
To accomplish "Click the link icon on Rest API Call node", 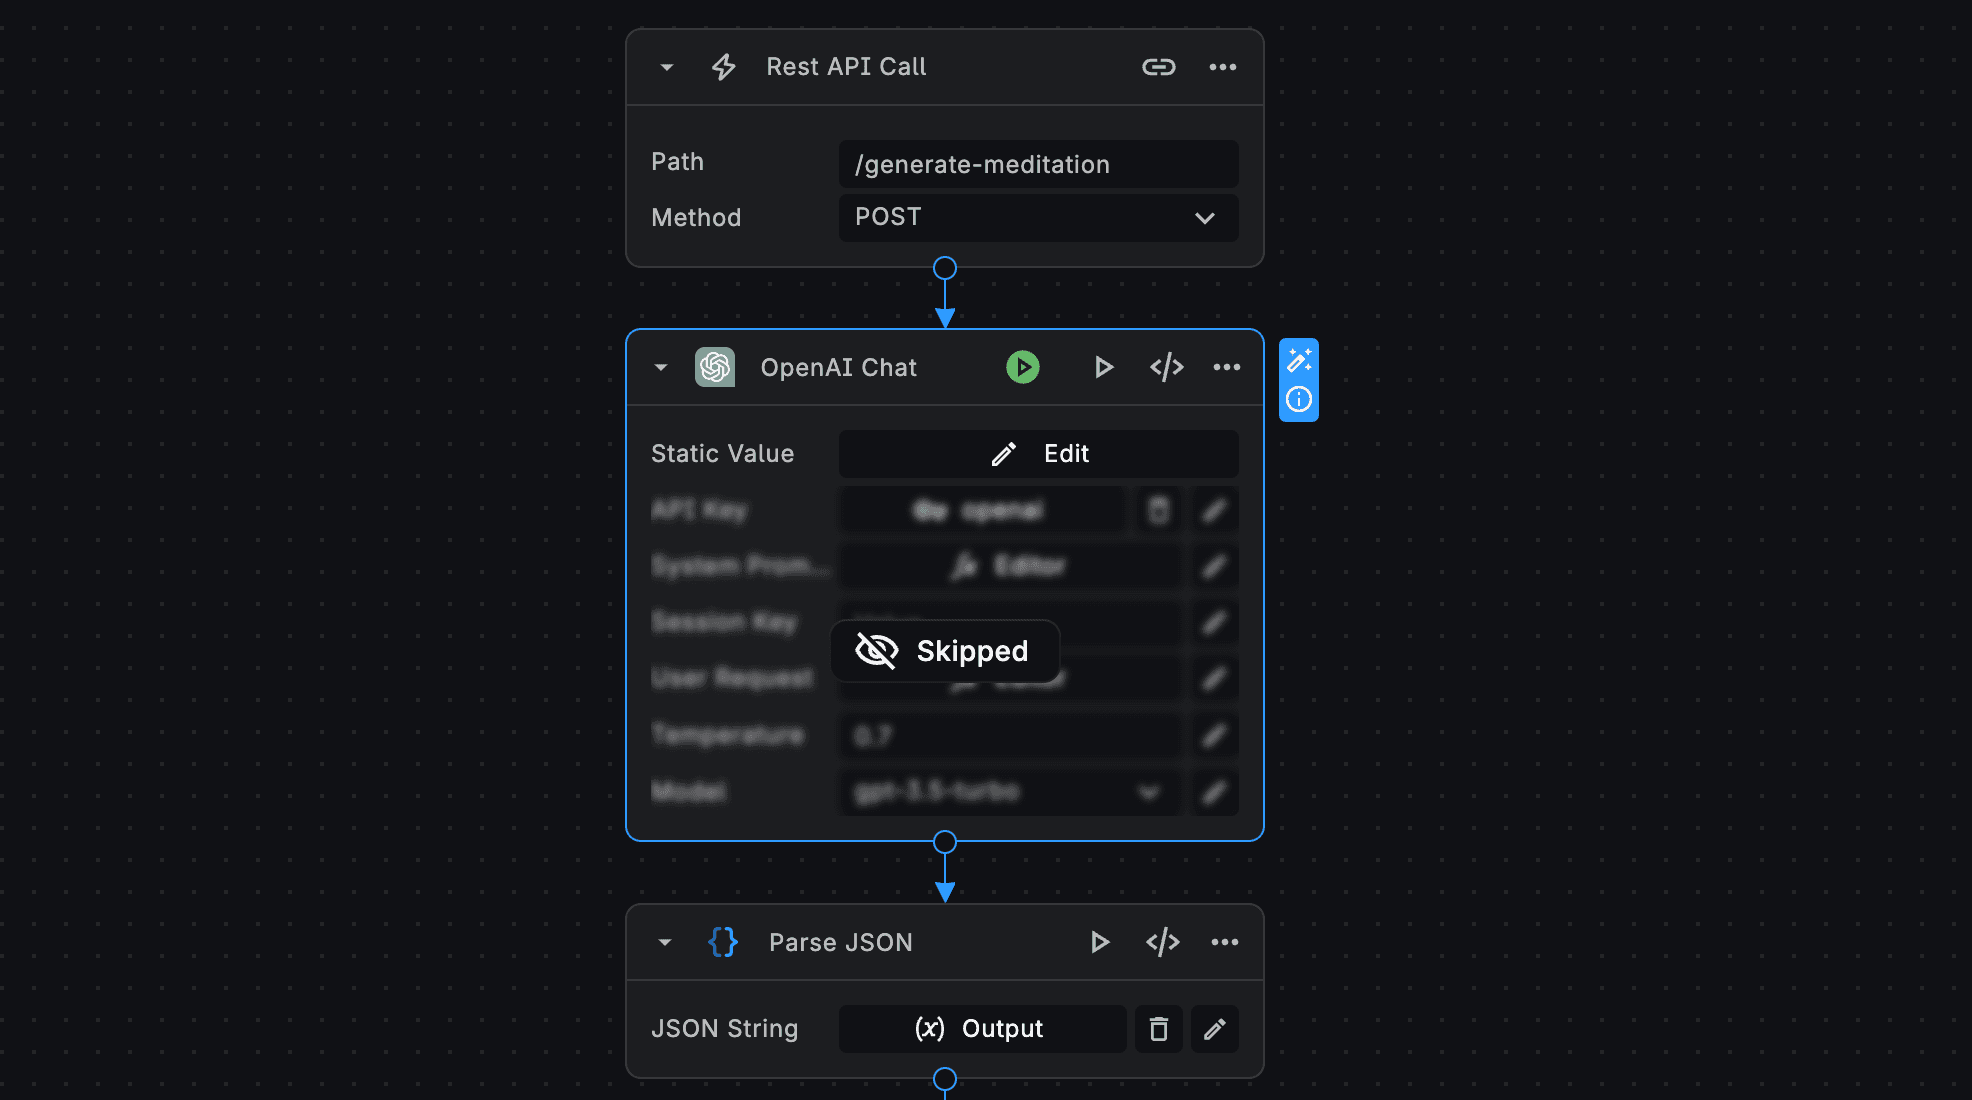I will point(1158,65).
